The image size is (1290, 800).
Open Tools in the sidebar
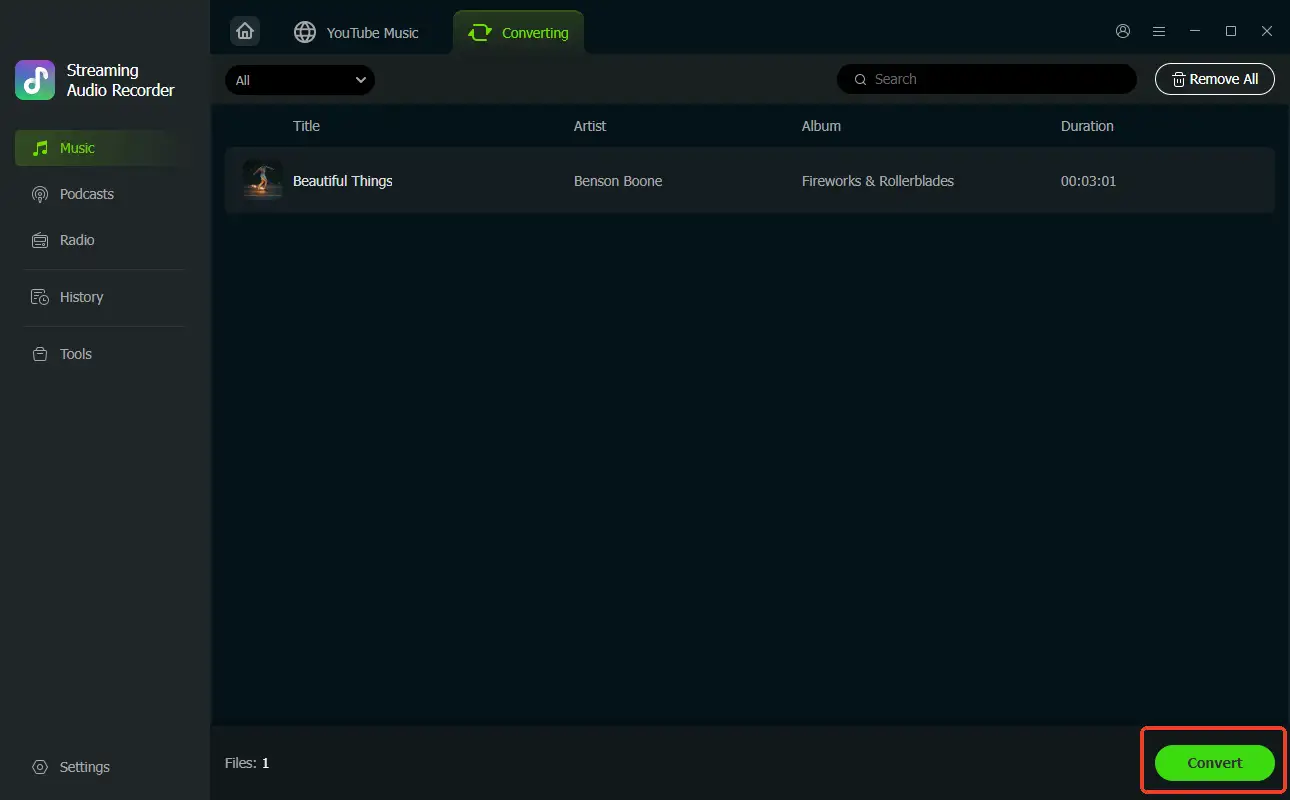100,354
